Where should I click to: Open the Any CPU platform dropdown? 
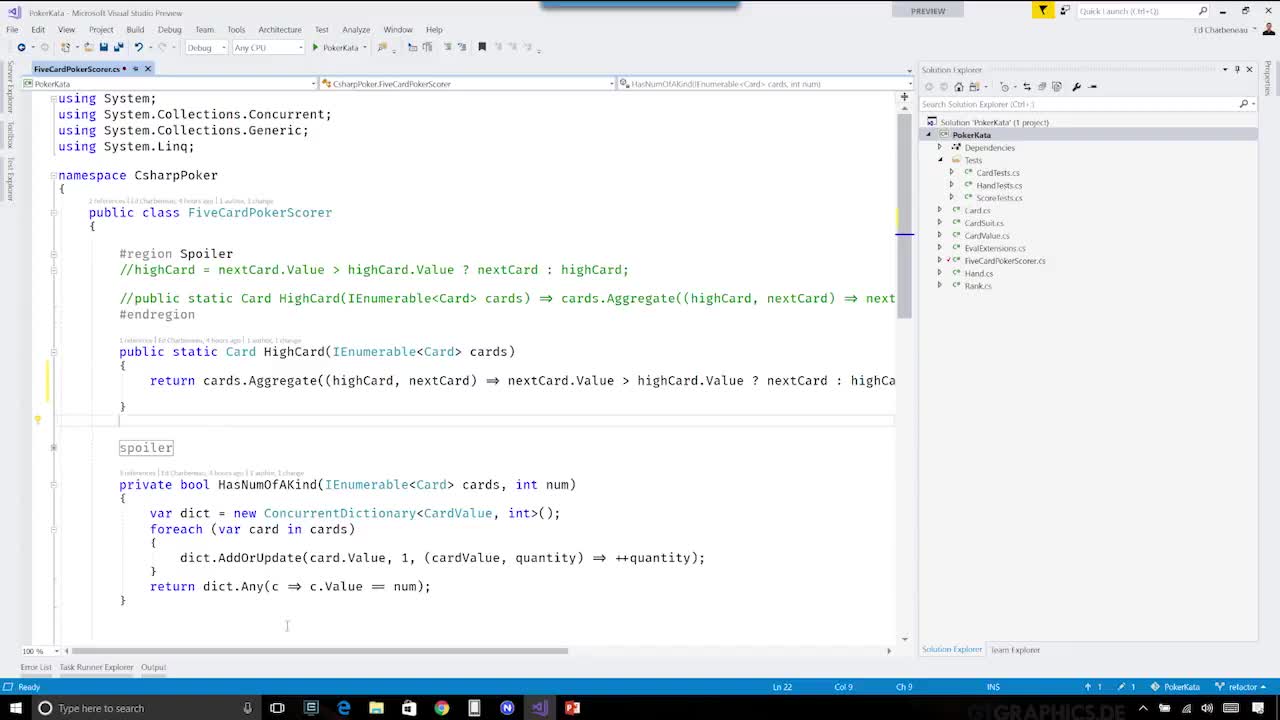point(268,47)
